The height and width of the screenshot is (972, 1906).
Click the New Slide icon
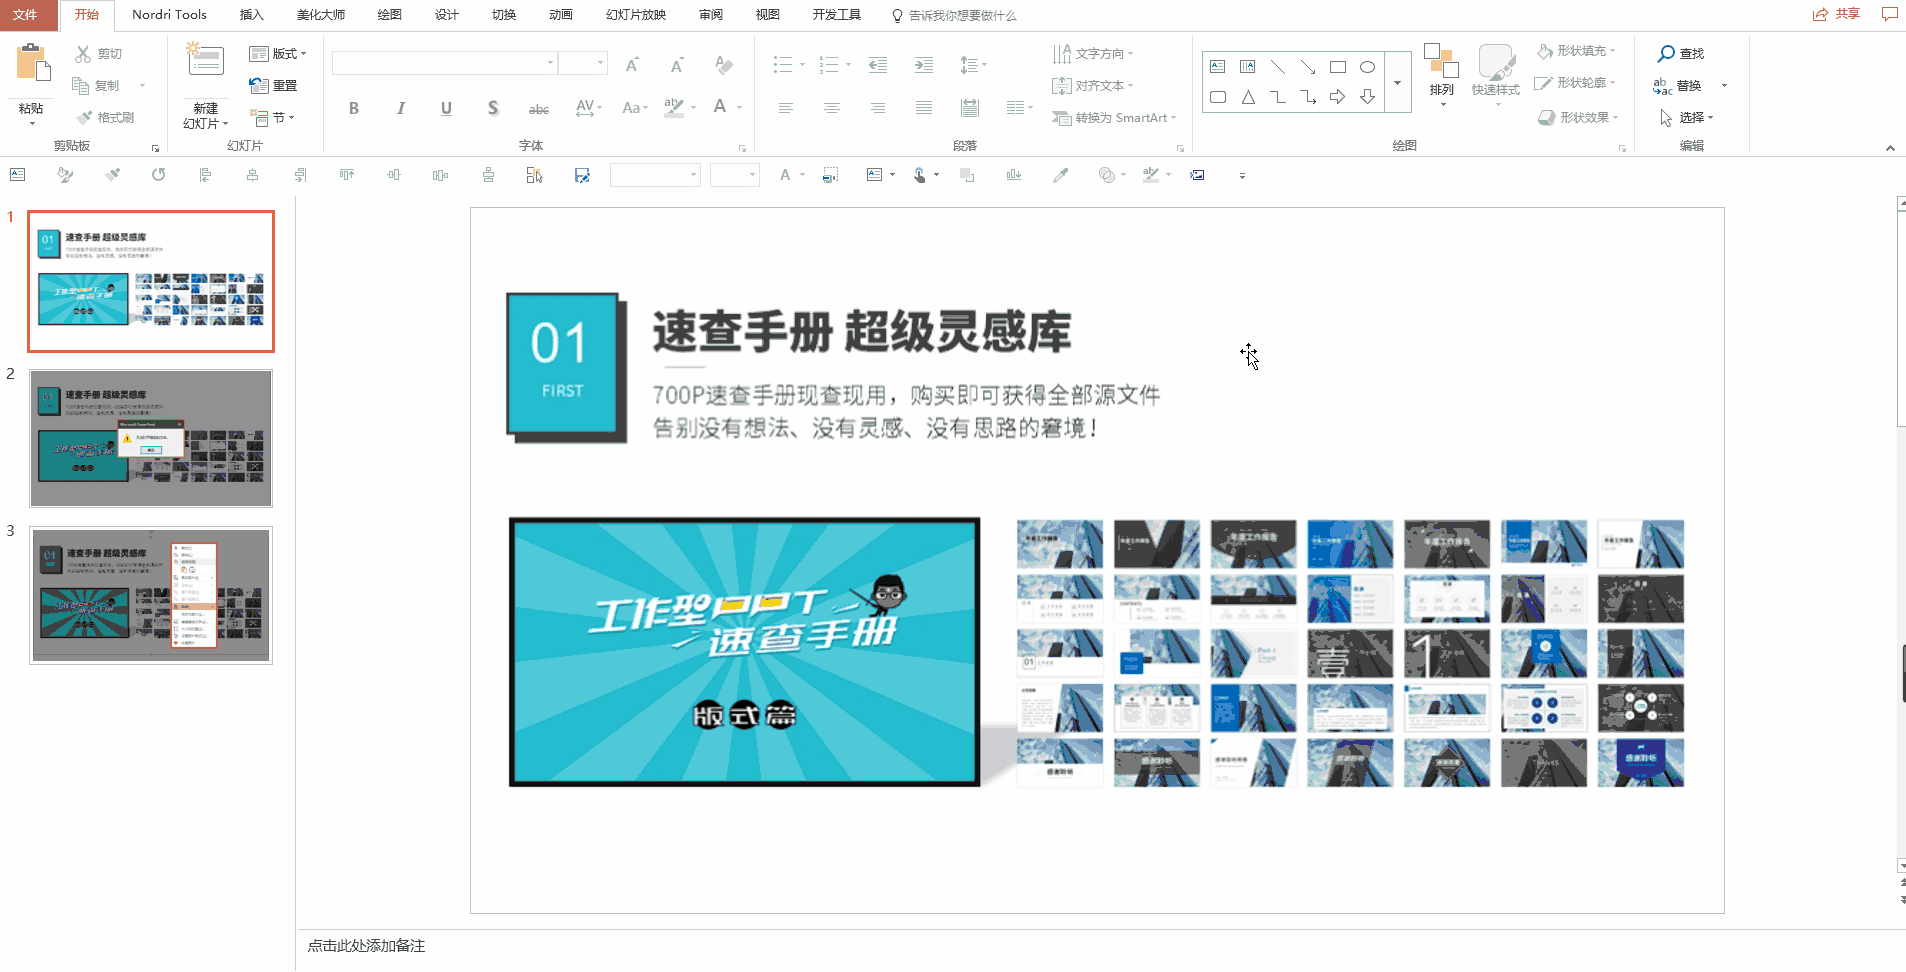pyautogui.click(x=205, y=62)
